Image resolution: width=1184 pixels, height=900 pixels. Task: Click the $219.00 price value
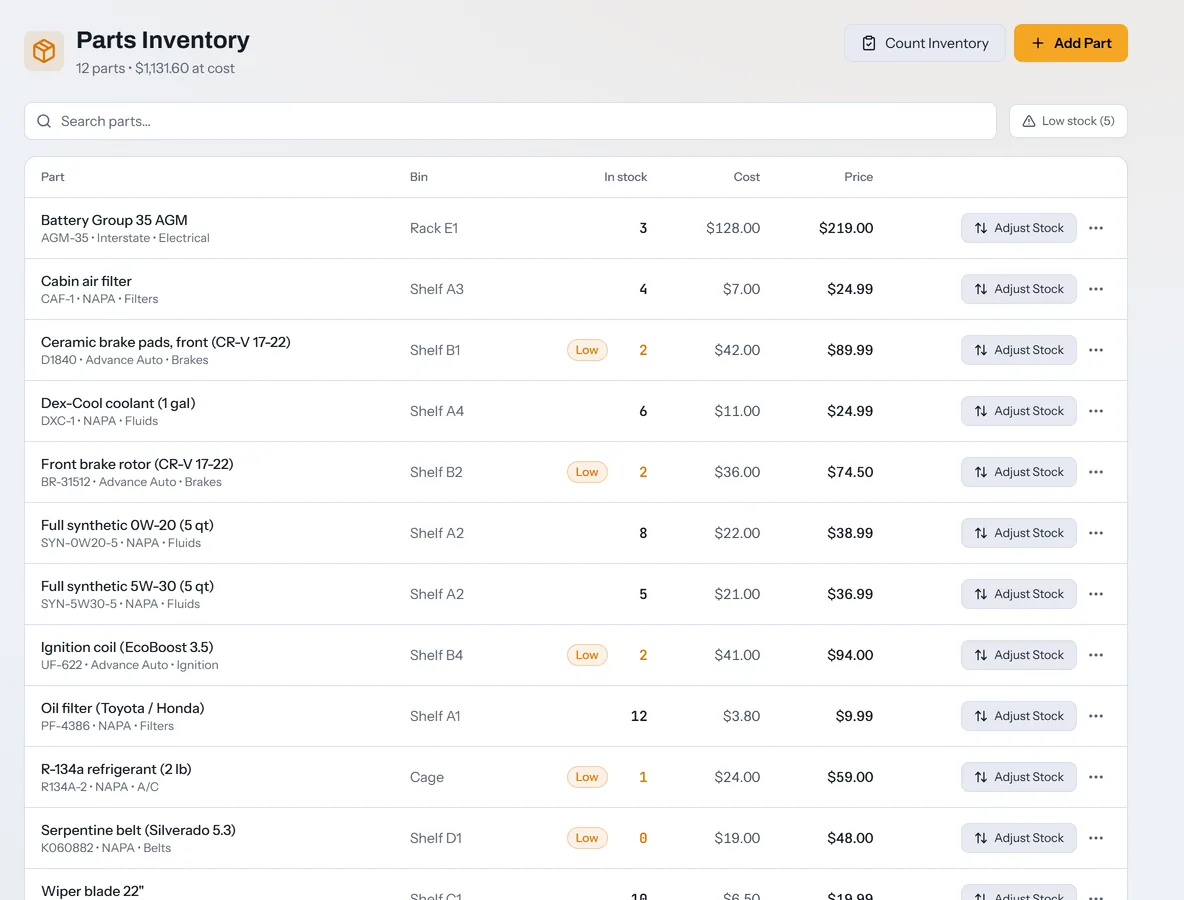point(846,228)
